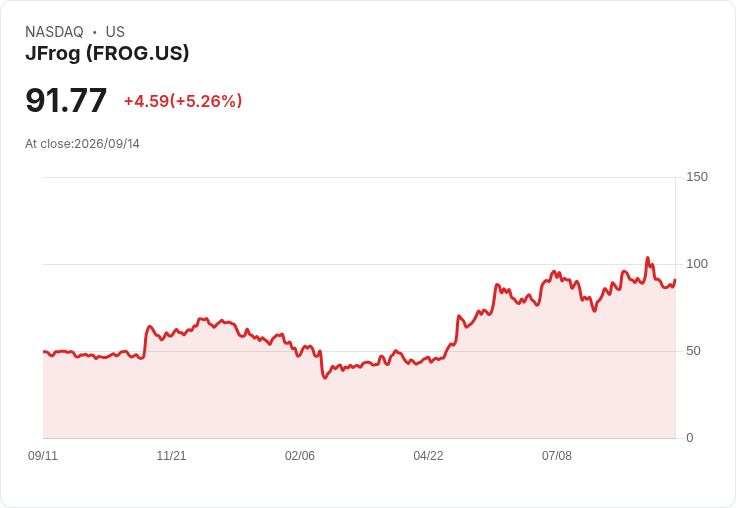Click the chart's highest peak above 100

point(648,258)
